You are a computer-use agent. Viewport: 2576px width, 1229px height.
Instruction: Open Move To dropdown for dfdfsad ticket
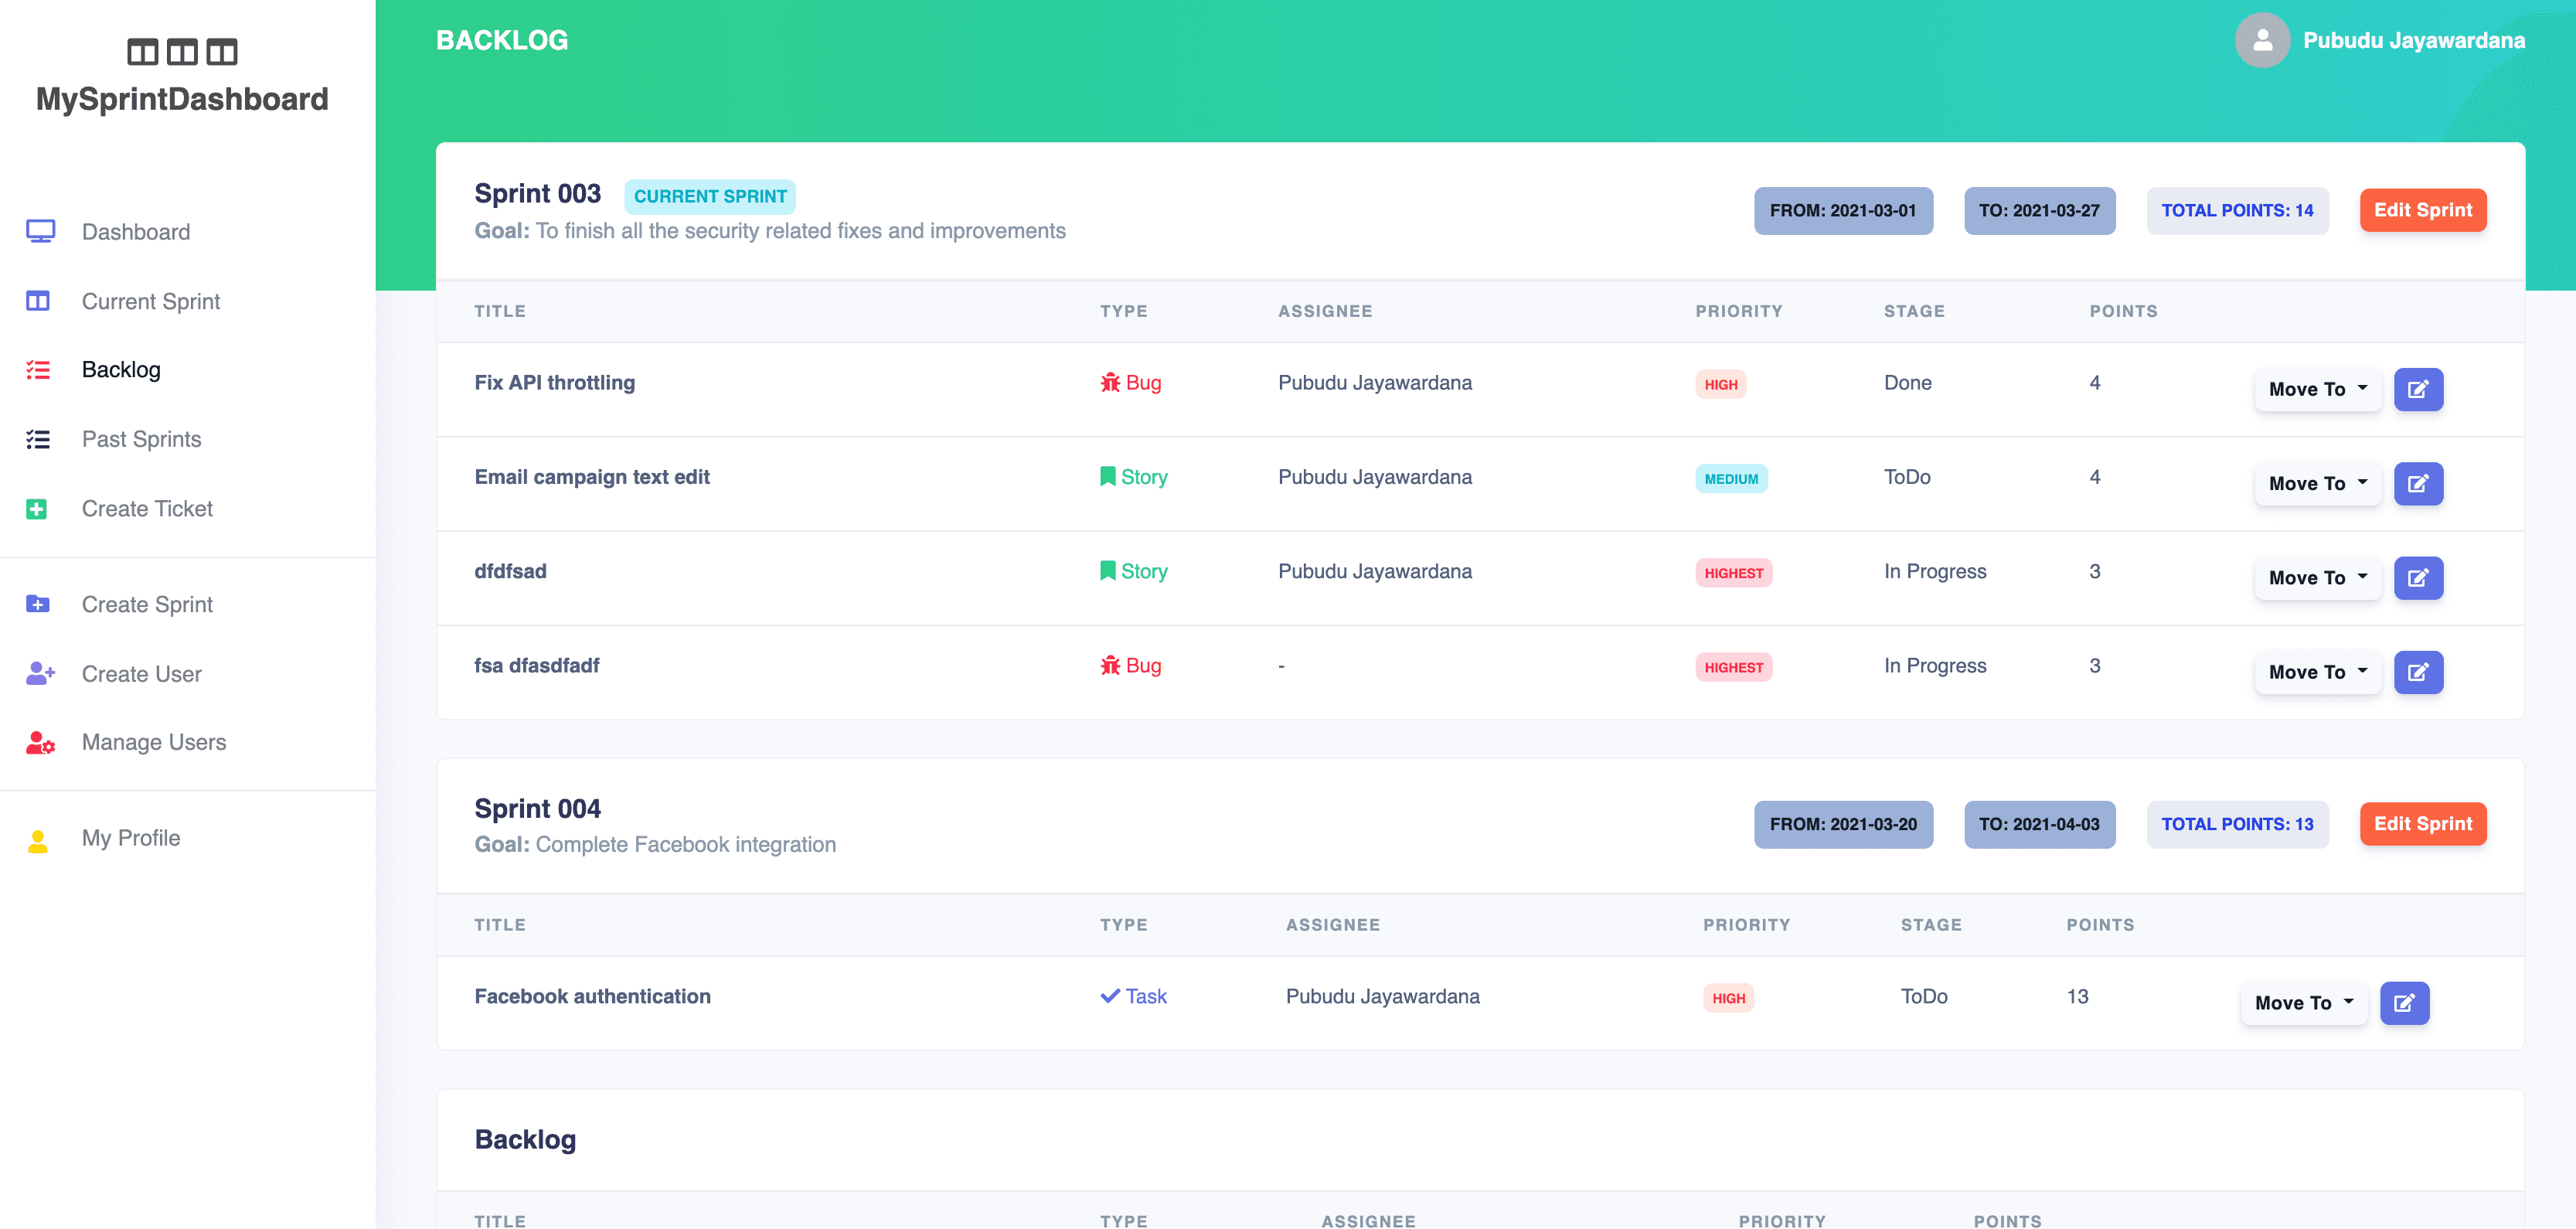point(2316,577)
